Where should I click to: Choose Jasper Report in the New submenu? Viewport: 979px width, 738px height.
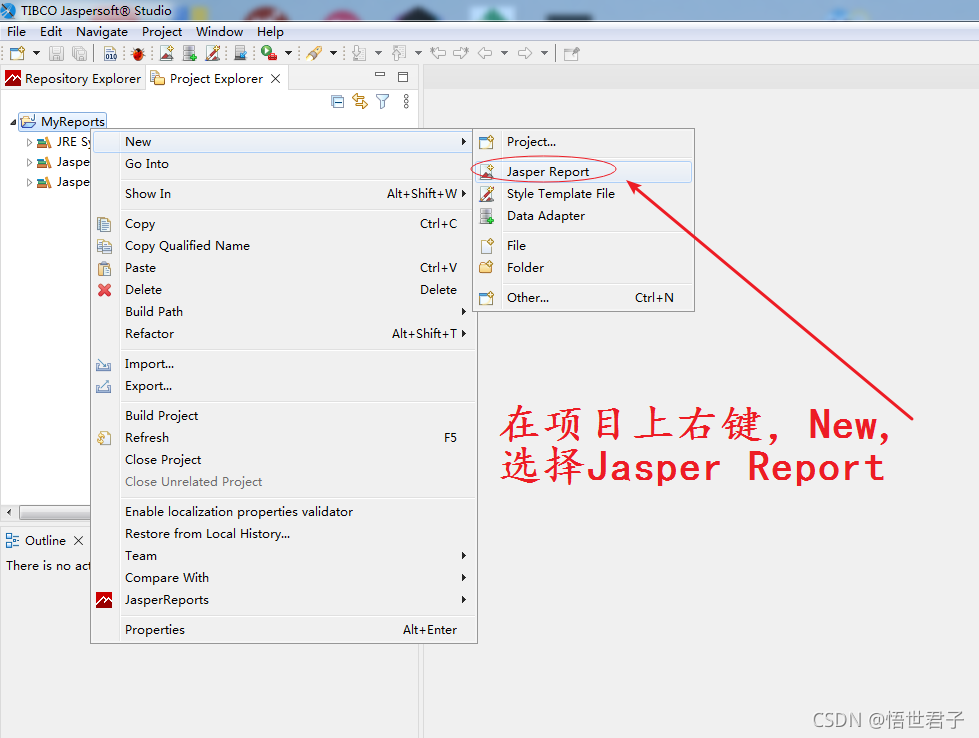point(583,172)
